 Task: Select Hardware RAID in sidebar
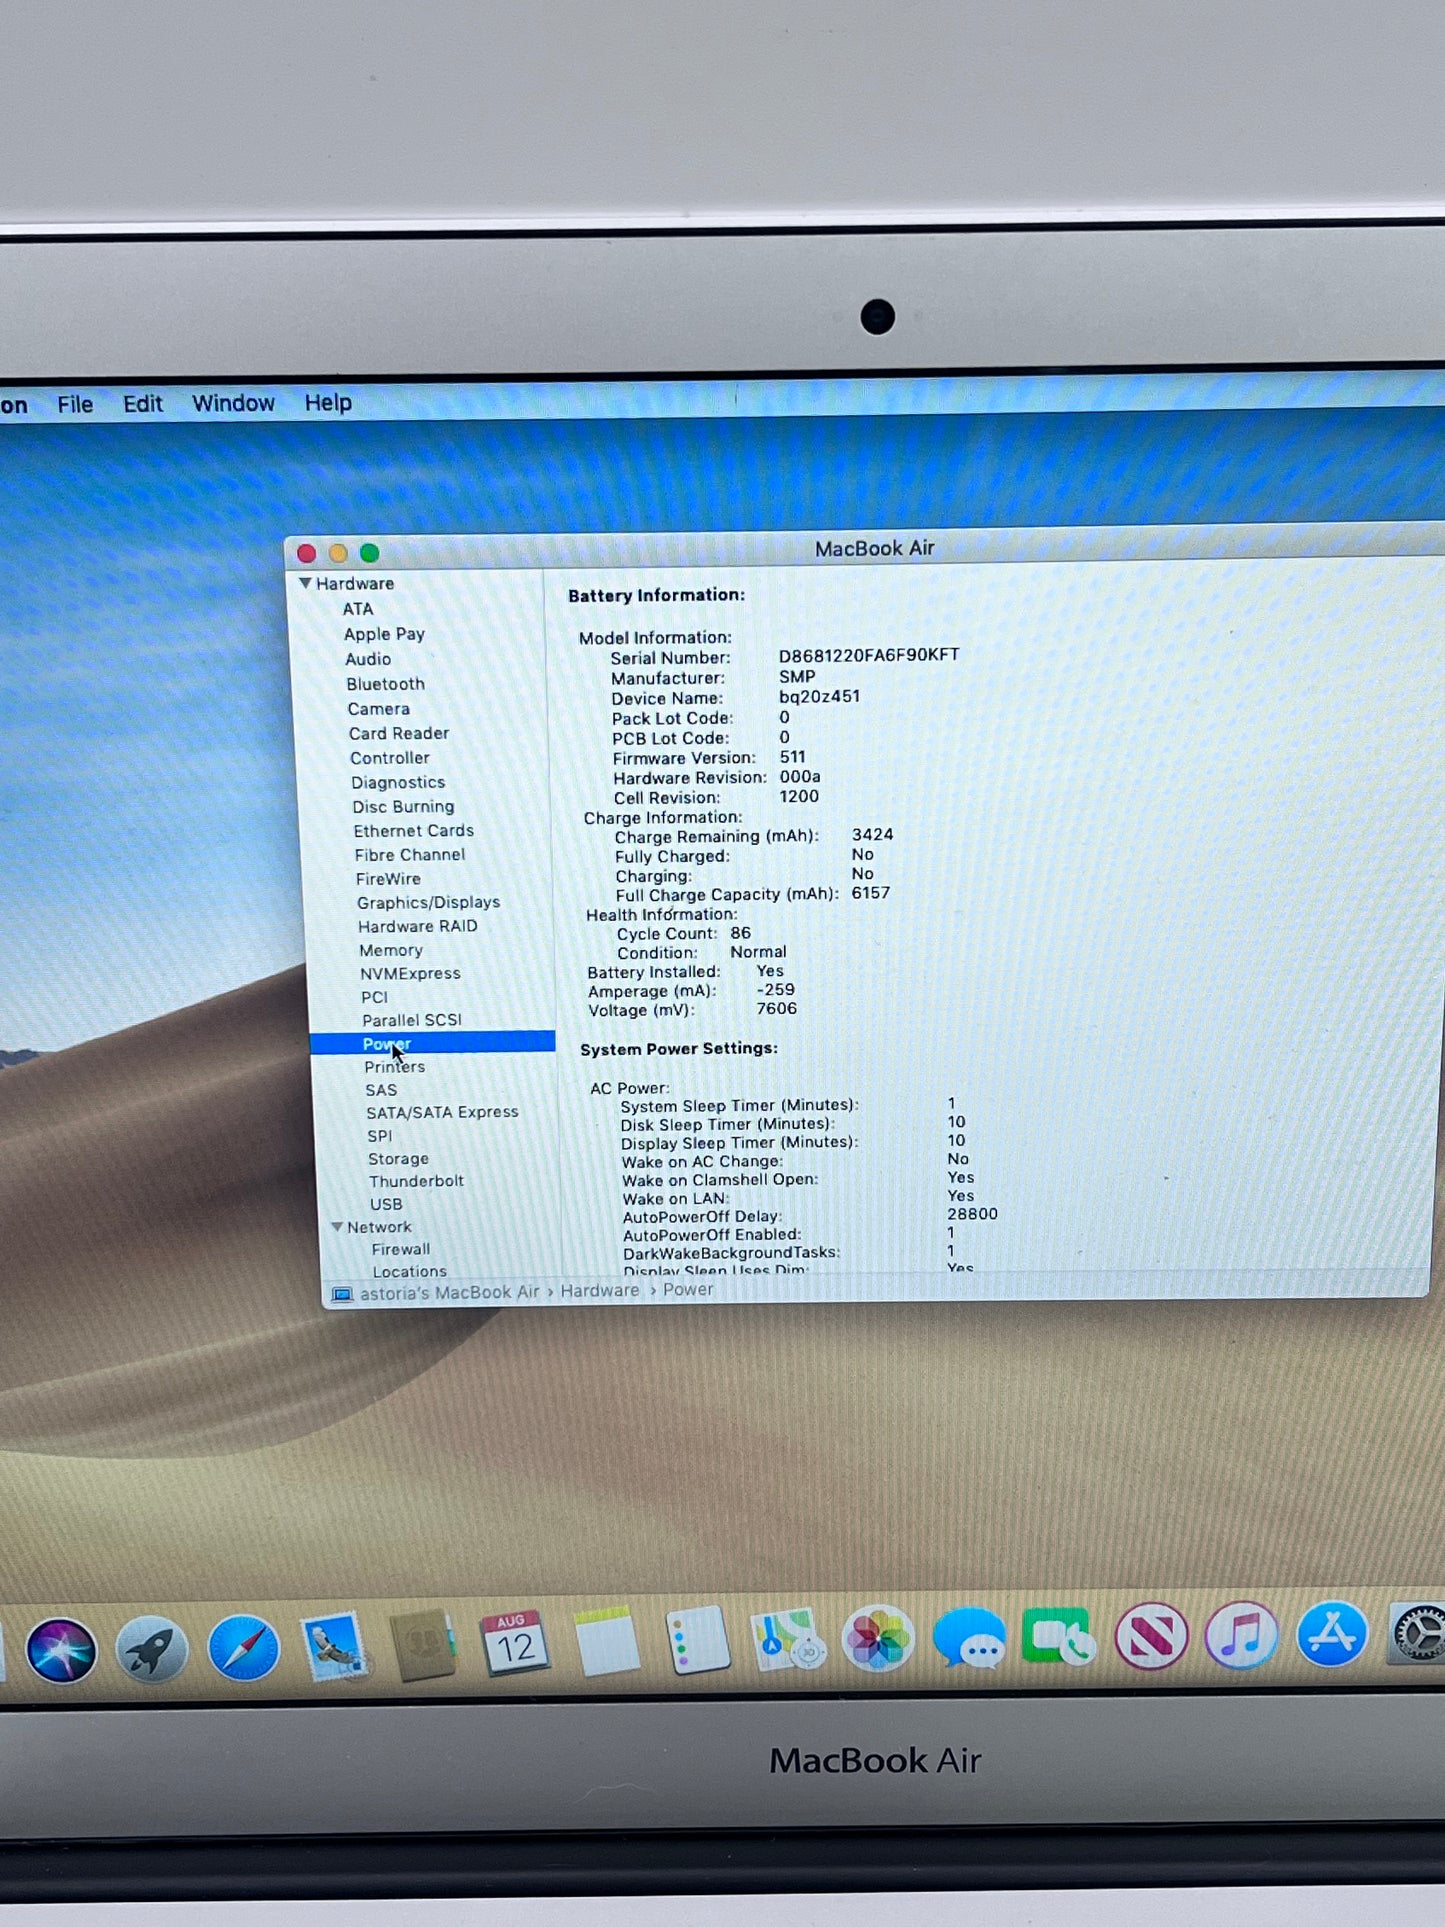click(x=418, y=926)
